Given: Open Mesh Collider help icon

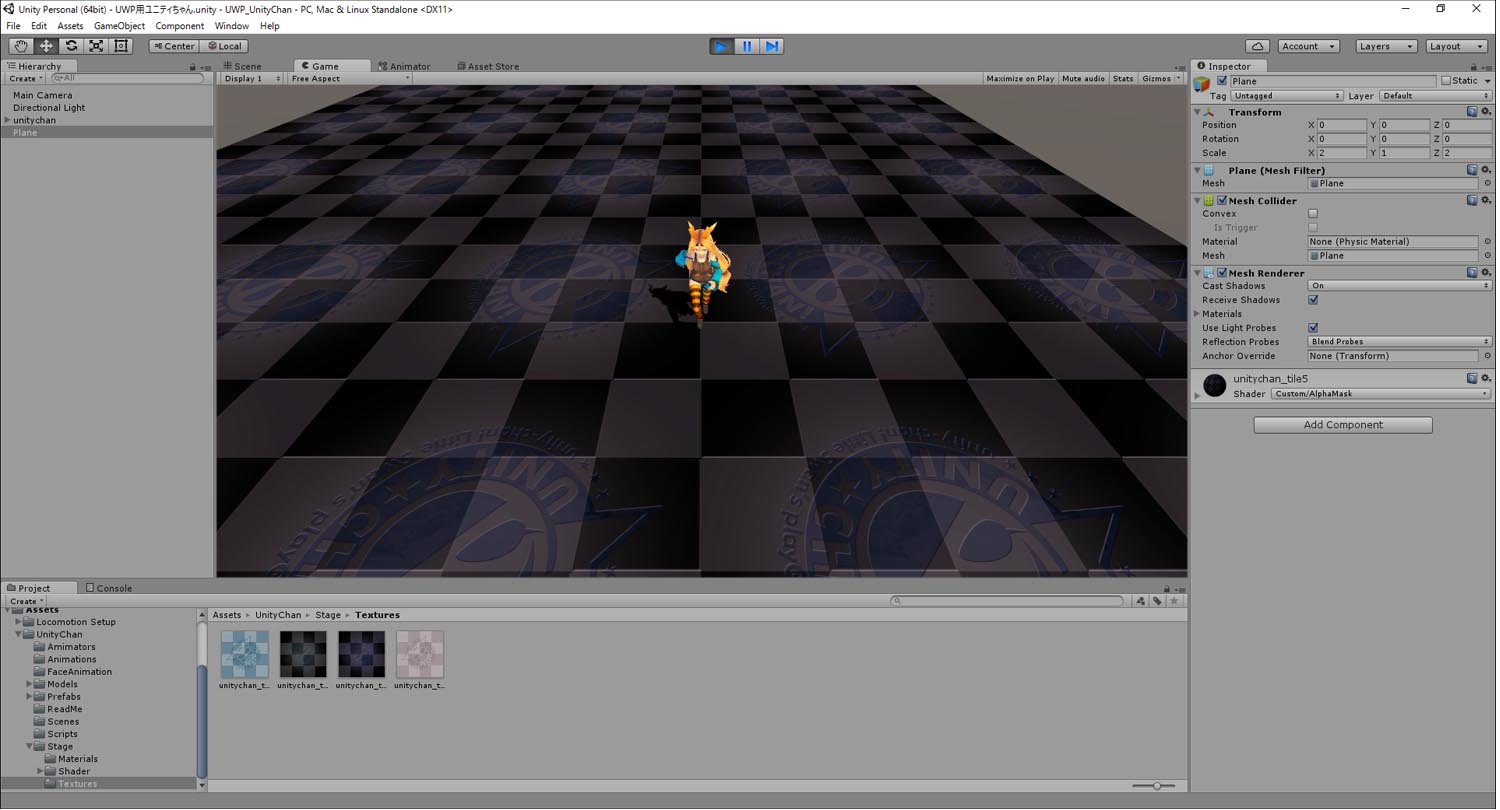Looking at the screenshot, I should 1472,200.
